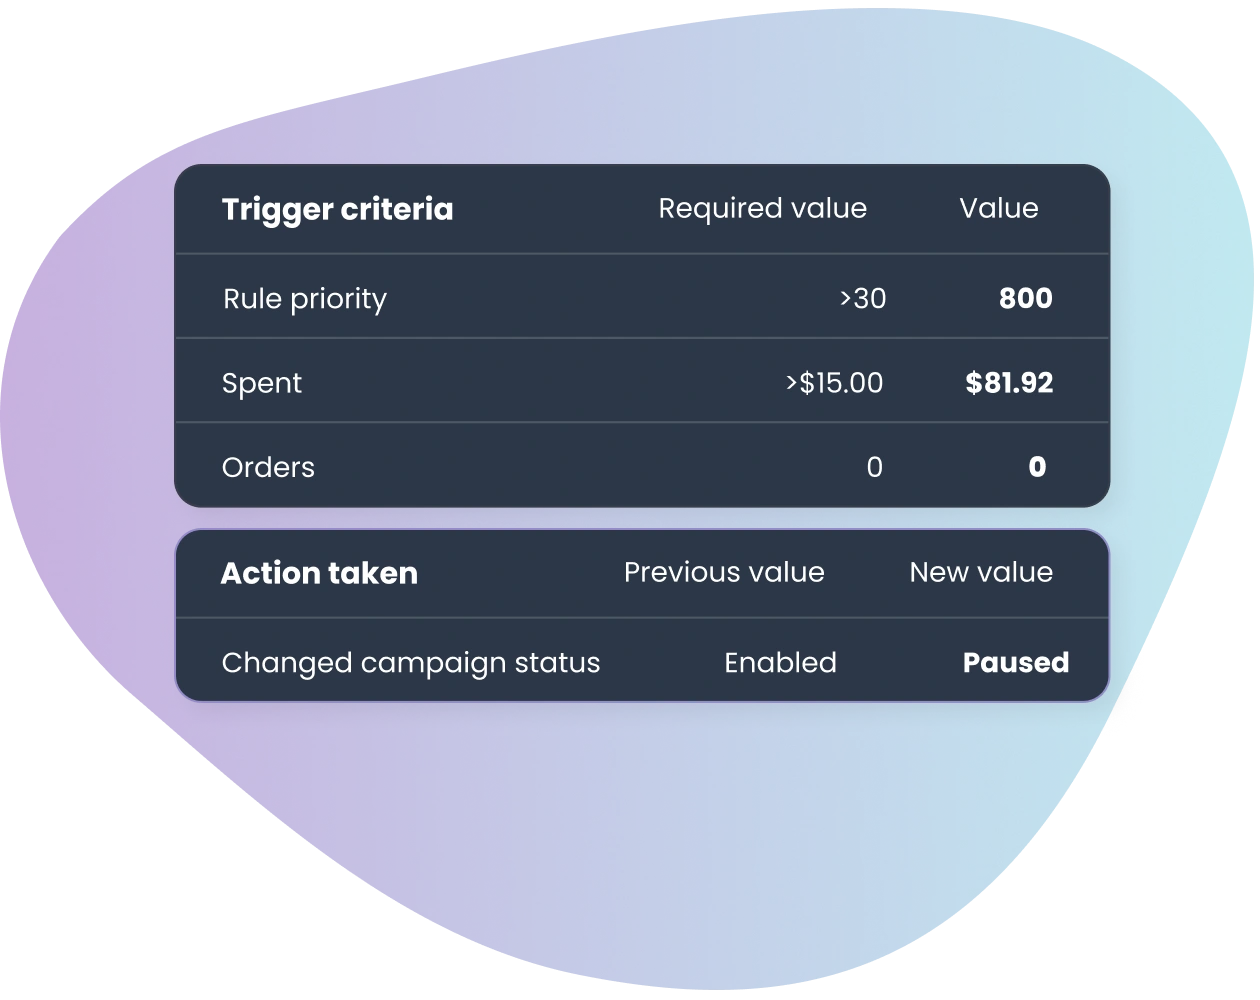Image resolution: width=1260 pixels, height=1000 pixels.
Task: Click the Changed campaign status label
Action: coord(411,664)
